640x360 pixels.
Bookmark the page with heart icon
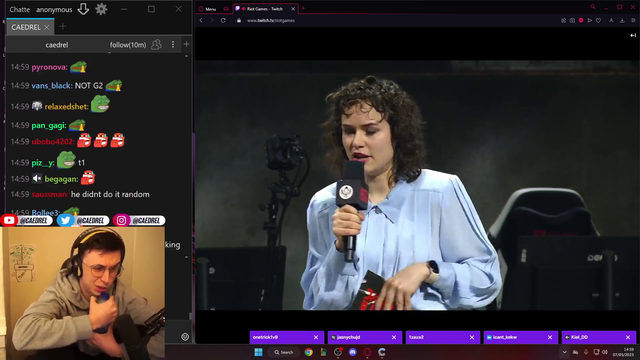598,20
